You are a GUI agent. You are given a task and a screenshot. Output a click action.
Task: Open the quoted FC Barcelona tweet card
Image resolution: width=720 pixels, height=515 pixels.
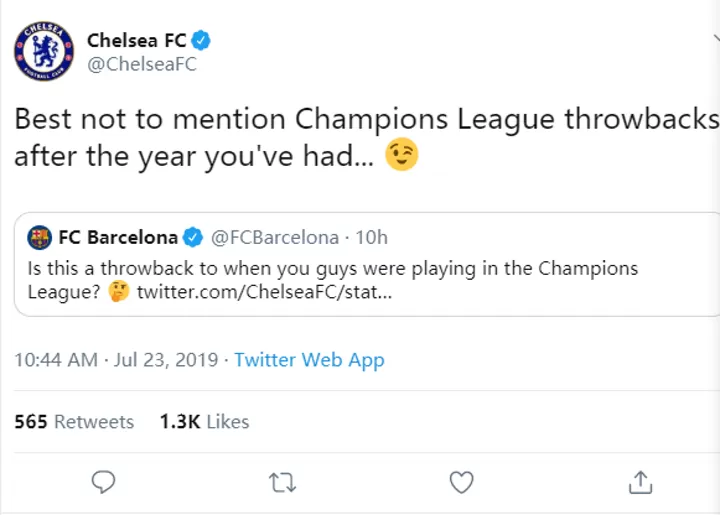point(367,264)
